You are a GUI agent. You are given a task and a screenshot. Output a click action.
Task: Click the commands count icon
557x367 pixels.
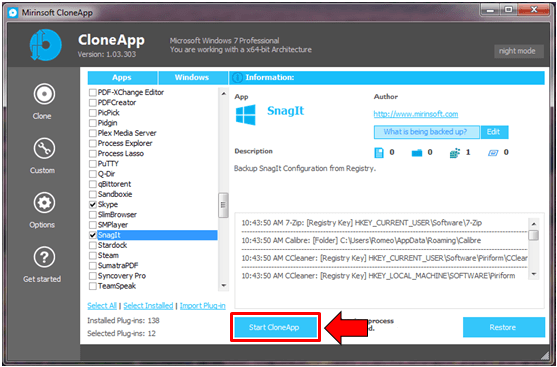(x=493, y=153)
